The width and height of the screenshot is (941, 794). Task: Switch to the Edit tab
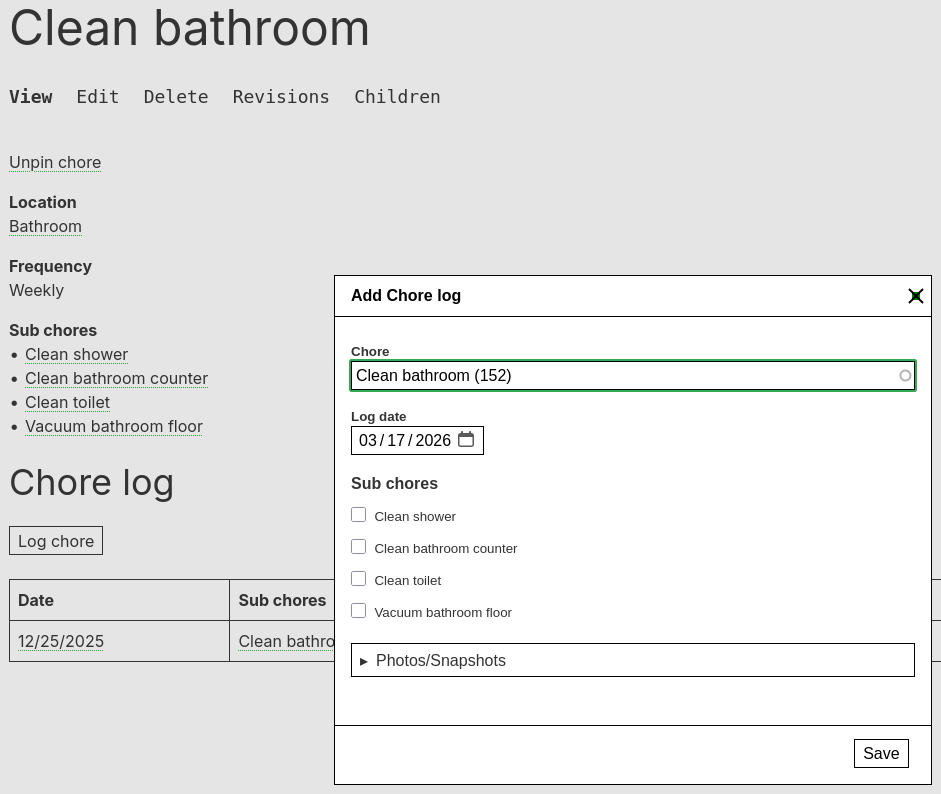pos(98,97)
